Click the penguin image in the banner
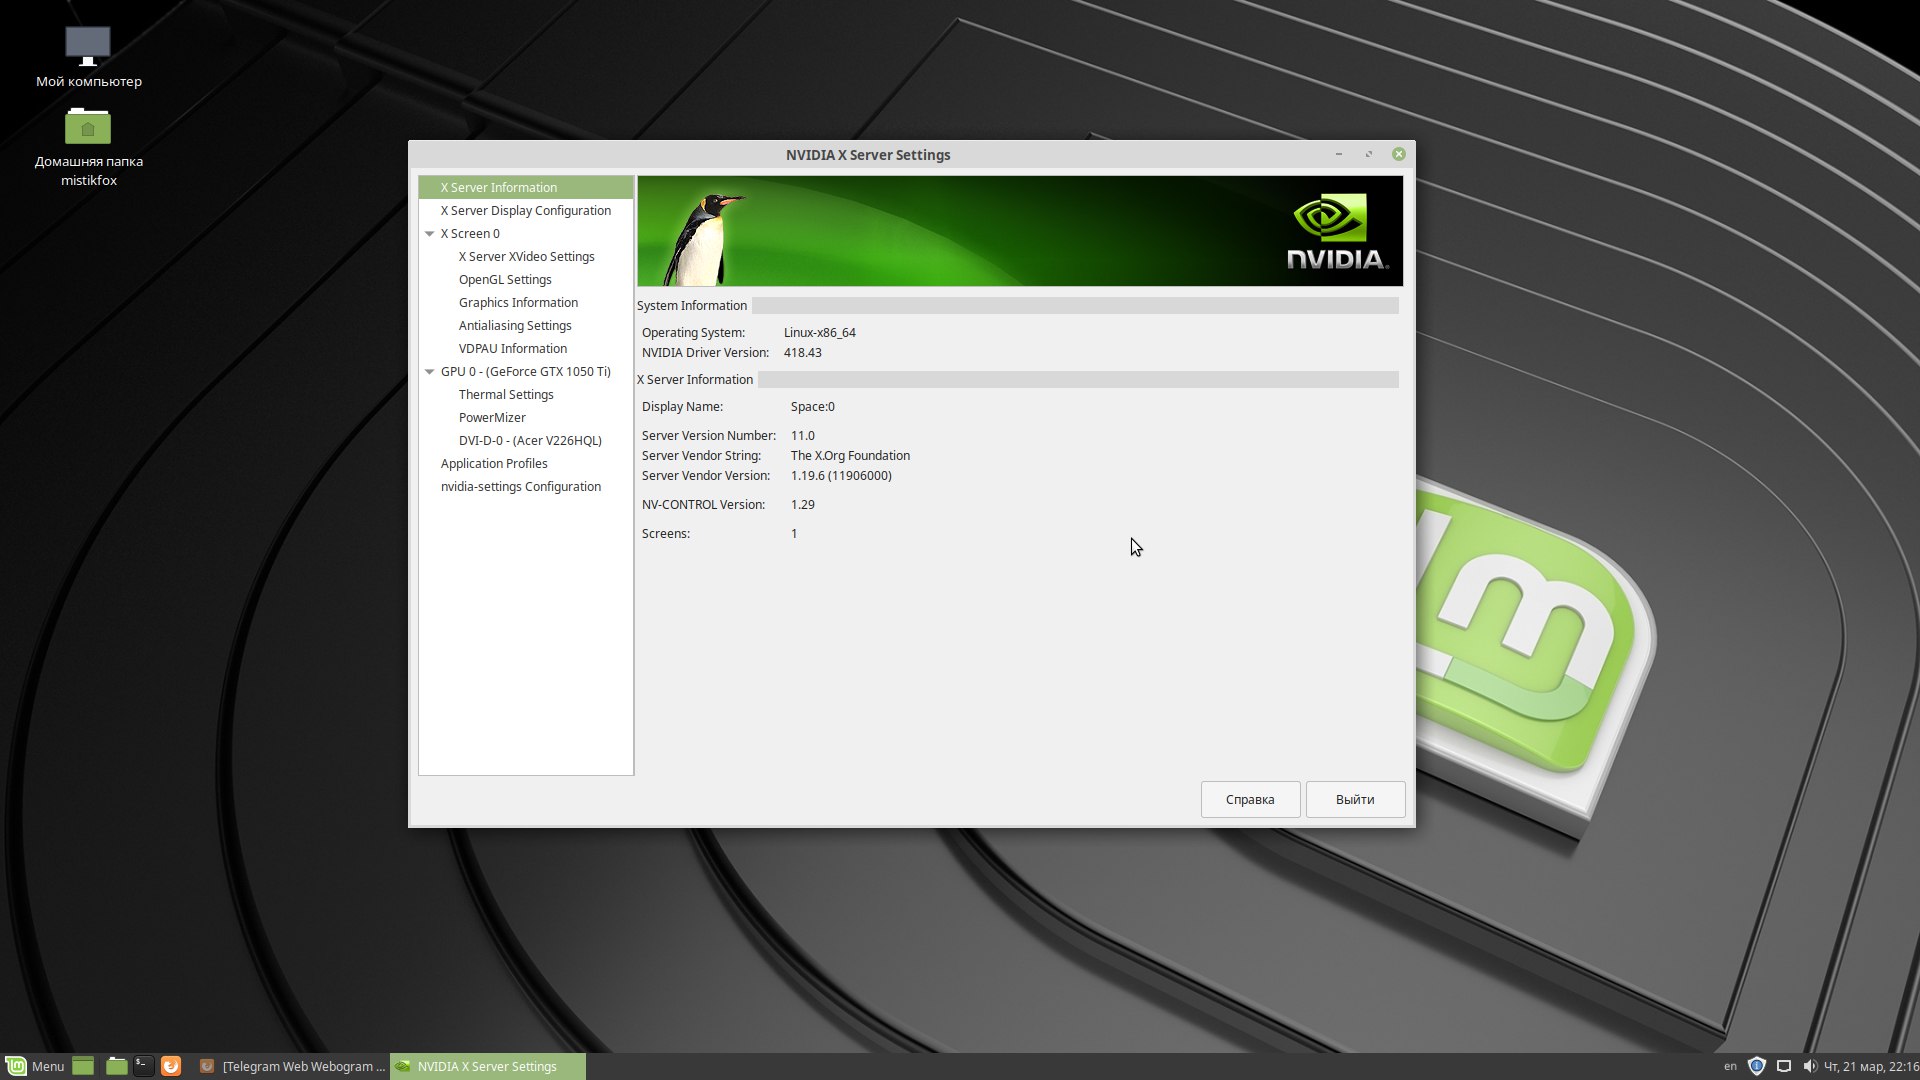The width and height of the screenshot is (1920, 1080). click(x=706, y=238)
